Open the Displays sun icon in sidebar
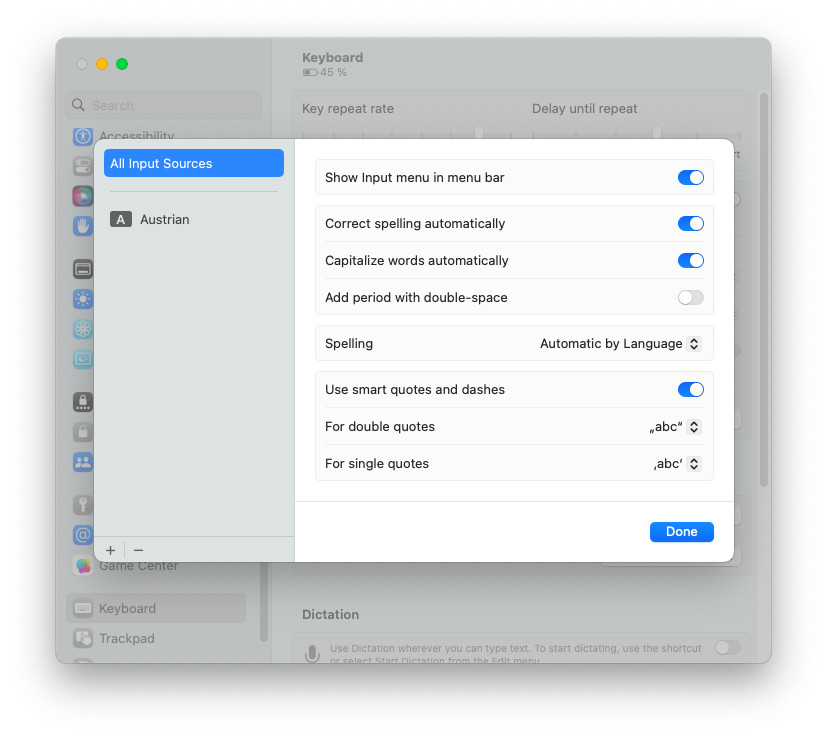 pyautogui.click(x=83, y=300)
